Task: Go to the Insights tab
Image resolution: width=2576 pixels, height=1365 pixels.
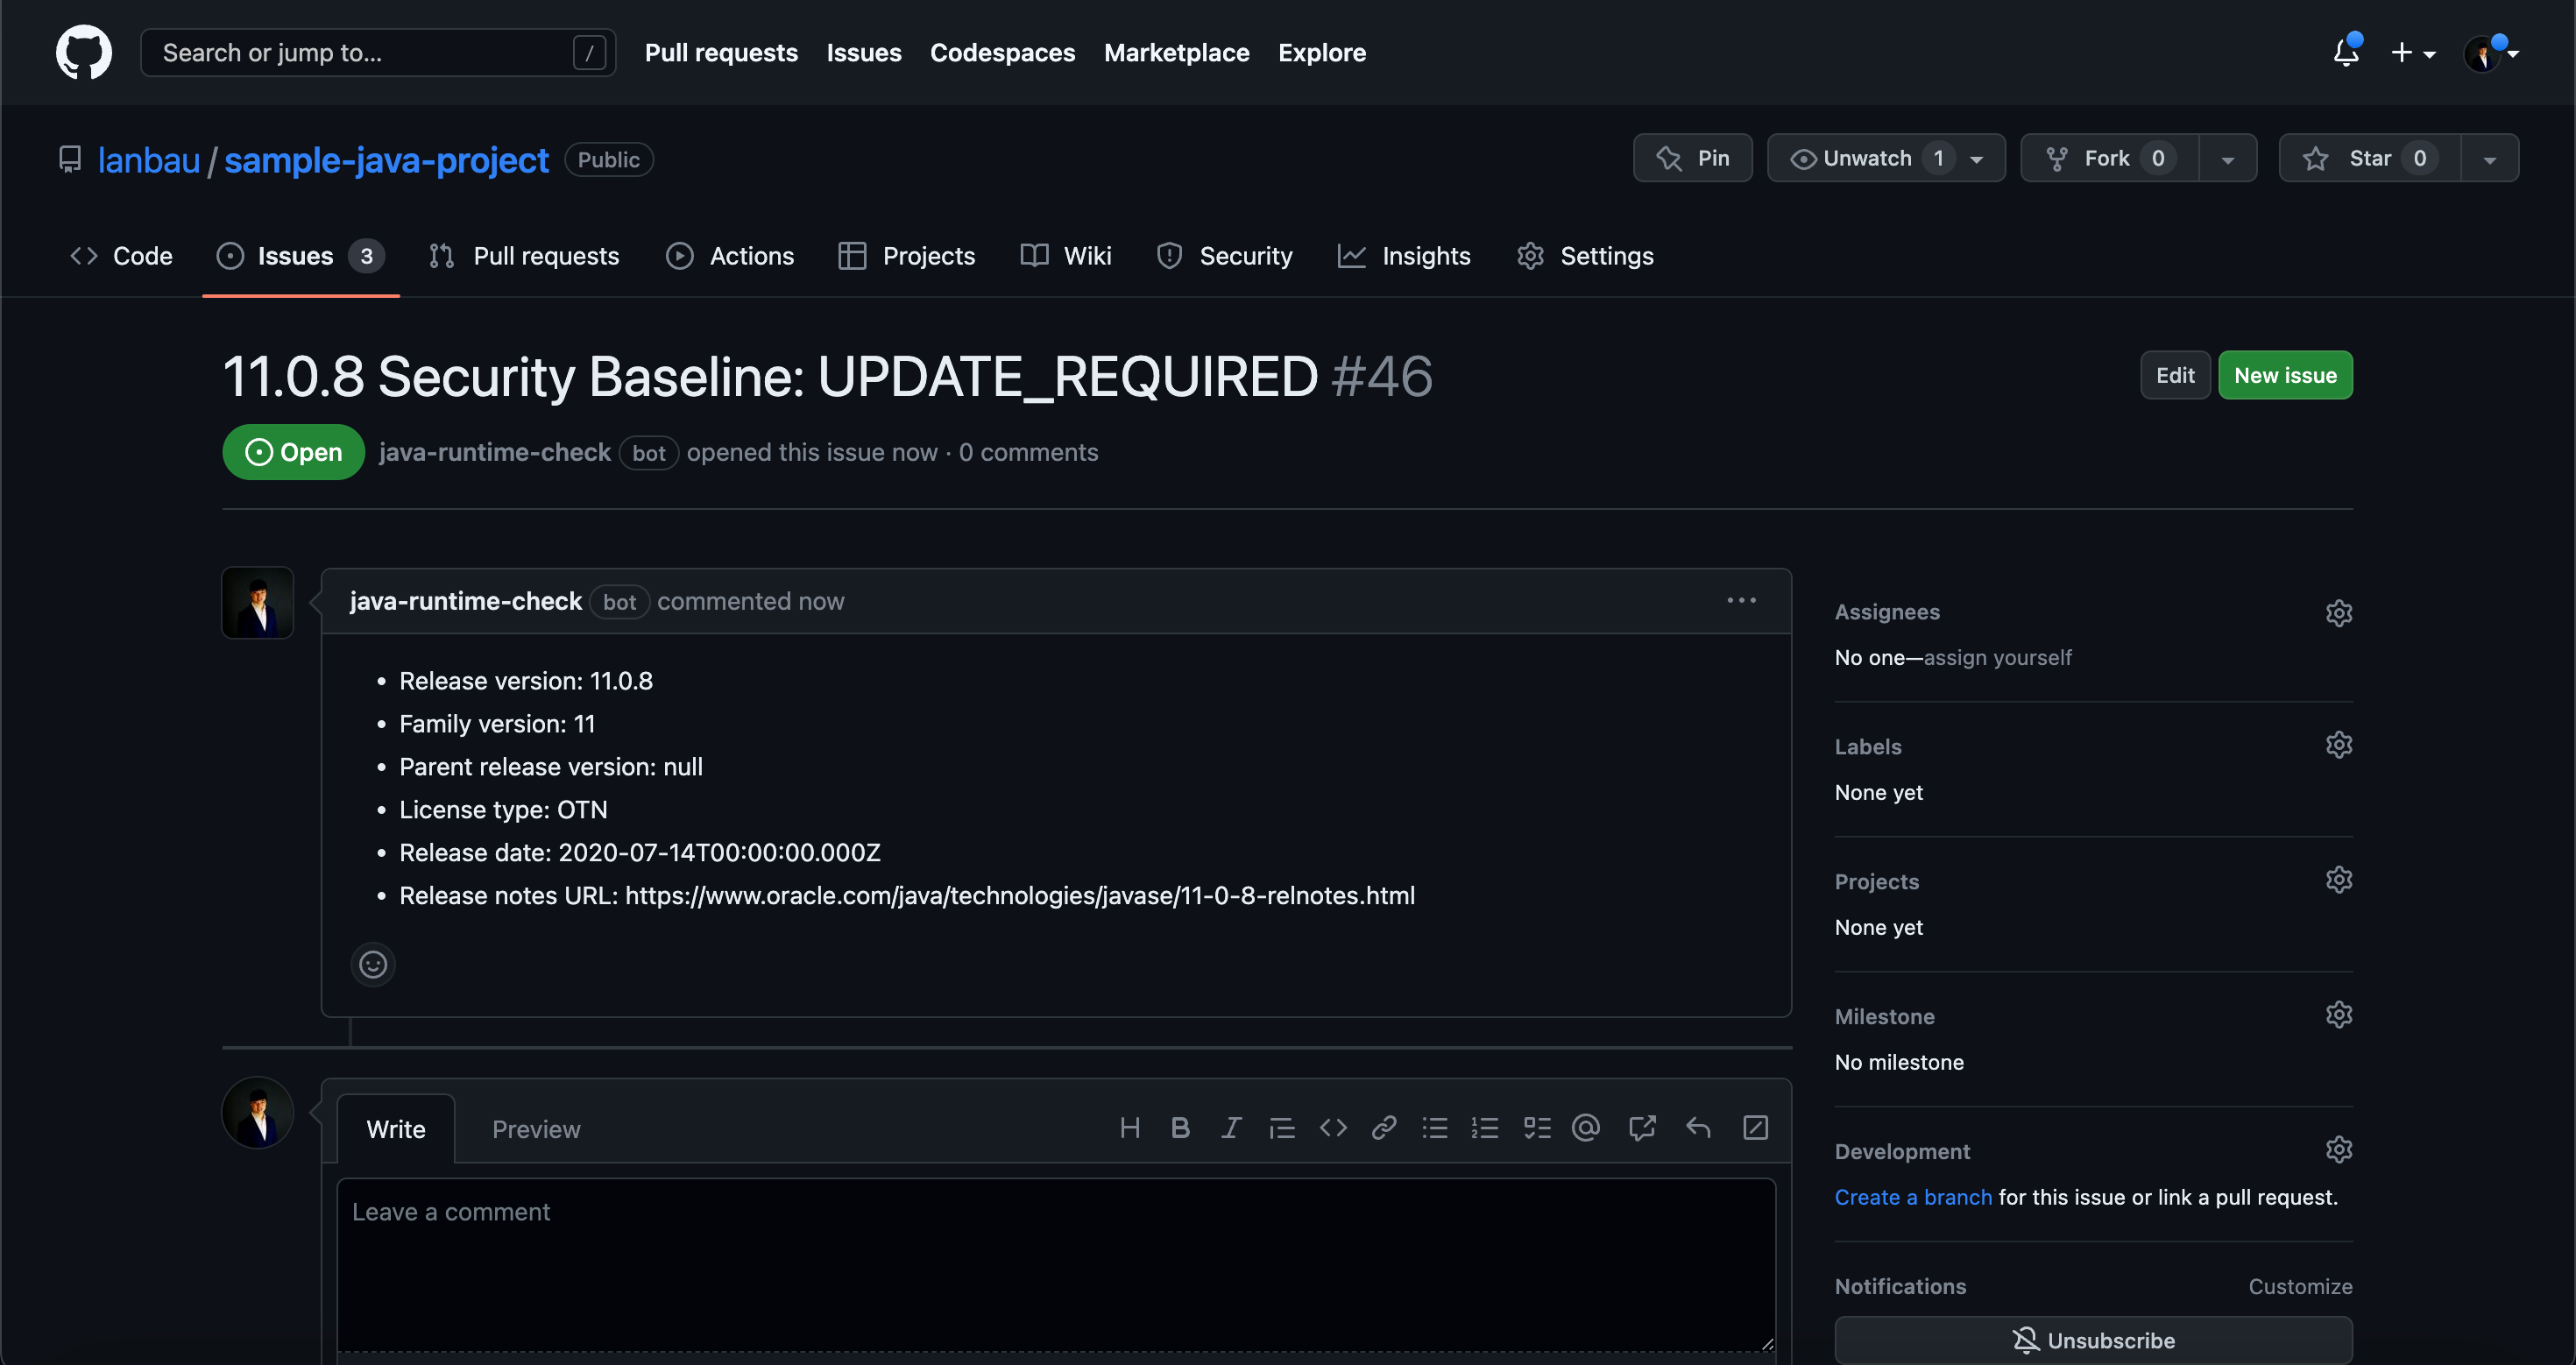Action: [1404, 256]
